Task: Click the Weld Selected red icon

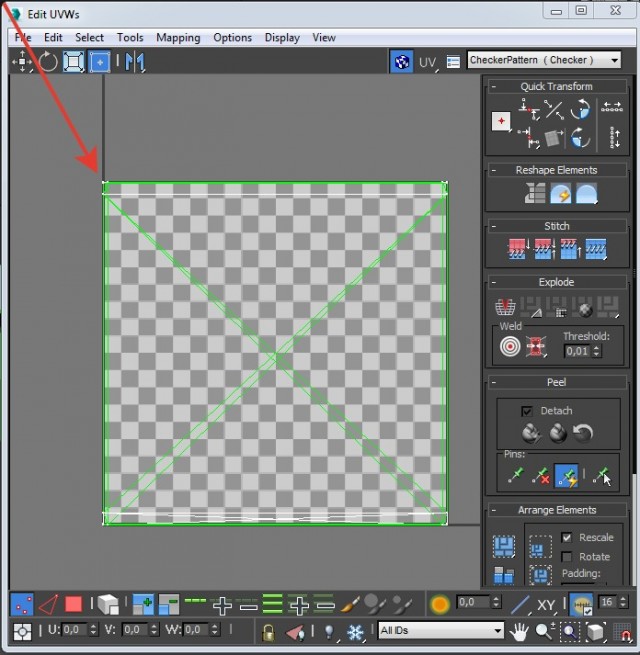Action: coord(536,346)
